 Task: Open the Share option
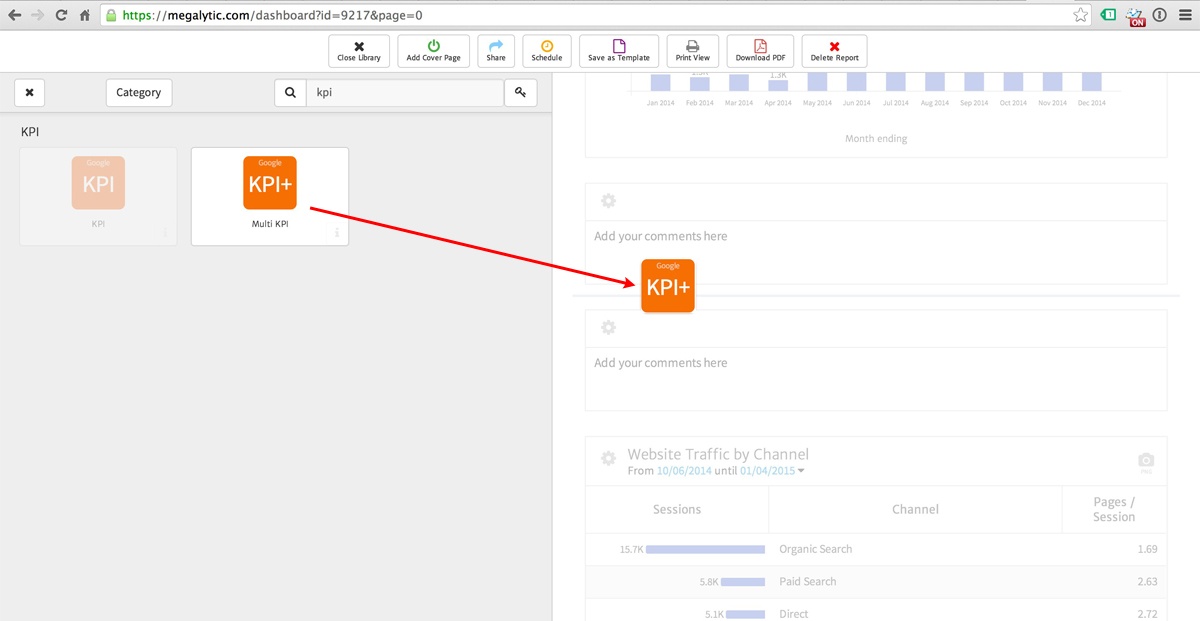pos(496,51)
